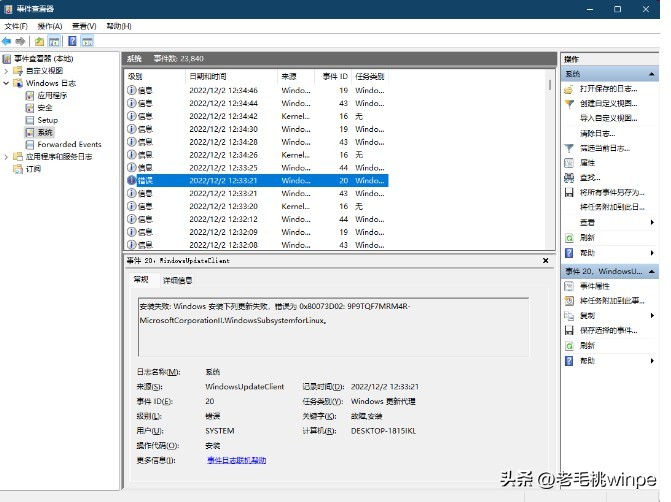Click the error icon of the selected 错误 row
The height and width of the screenshot is (502, 671).
pyautogui.click(x=131, y=181)
